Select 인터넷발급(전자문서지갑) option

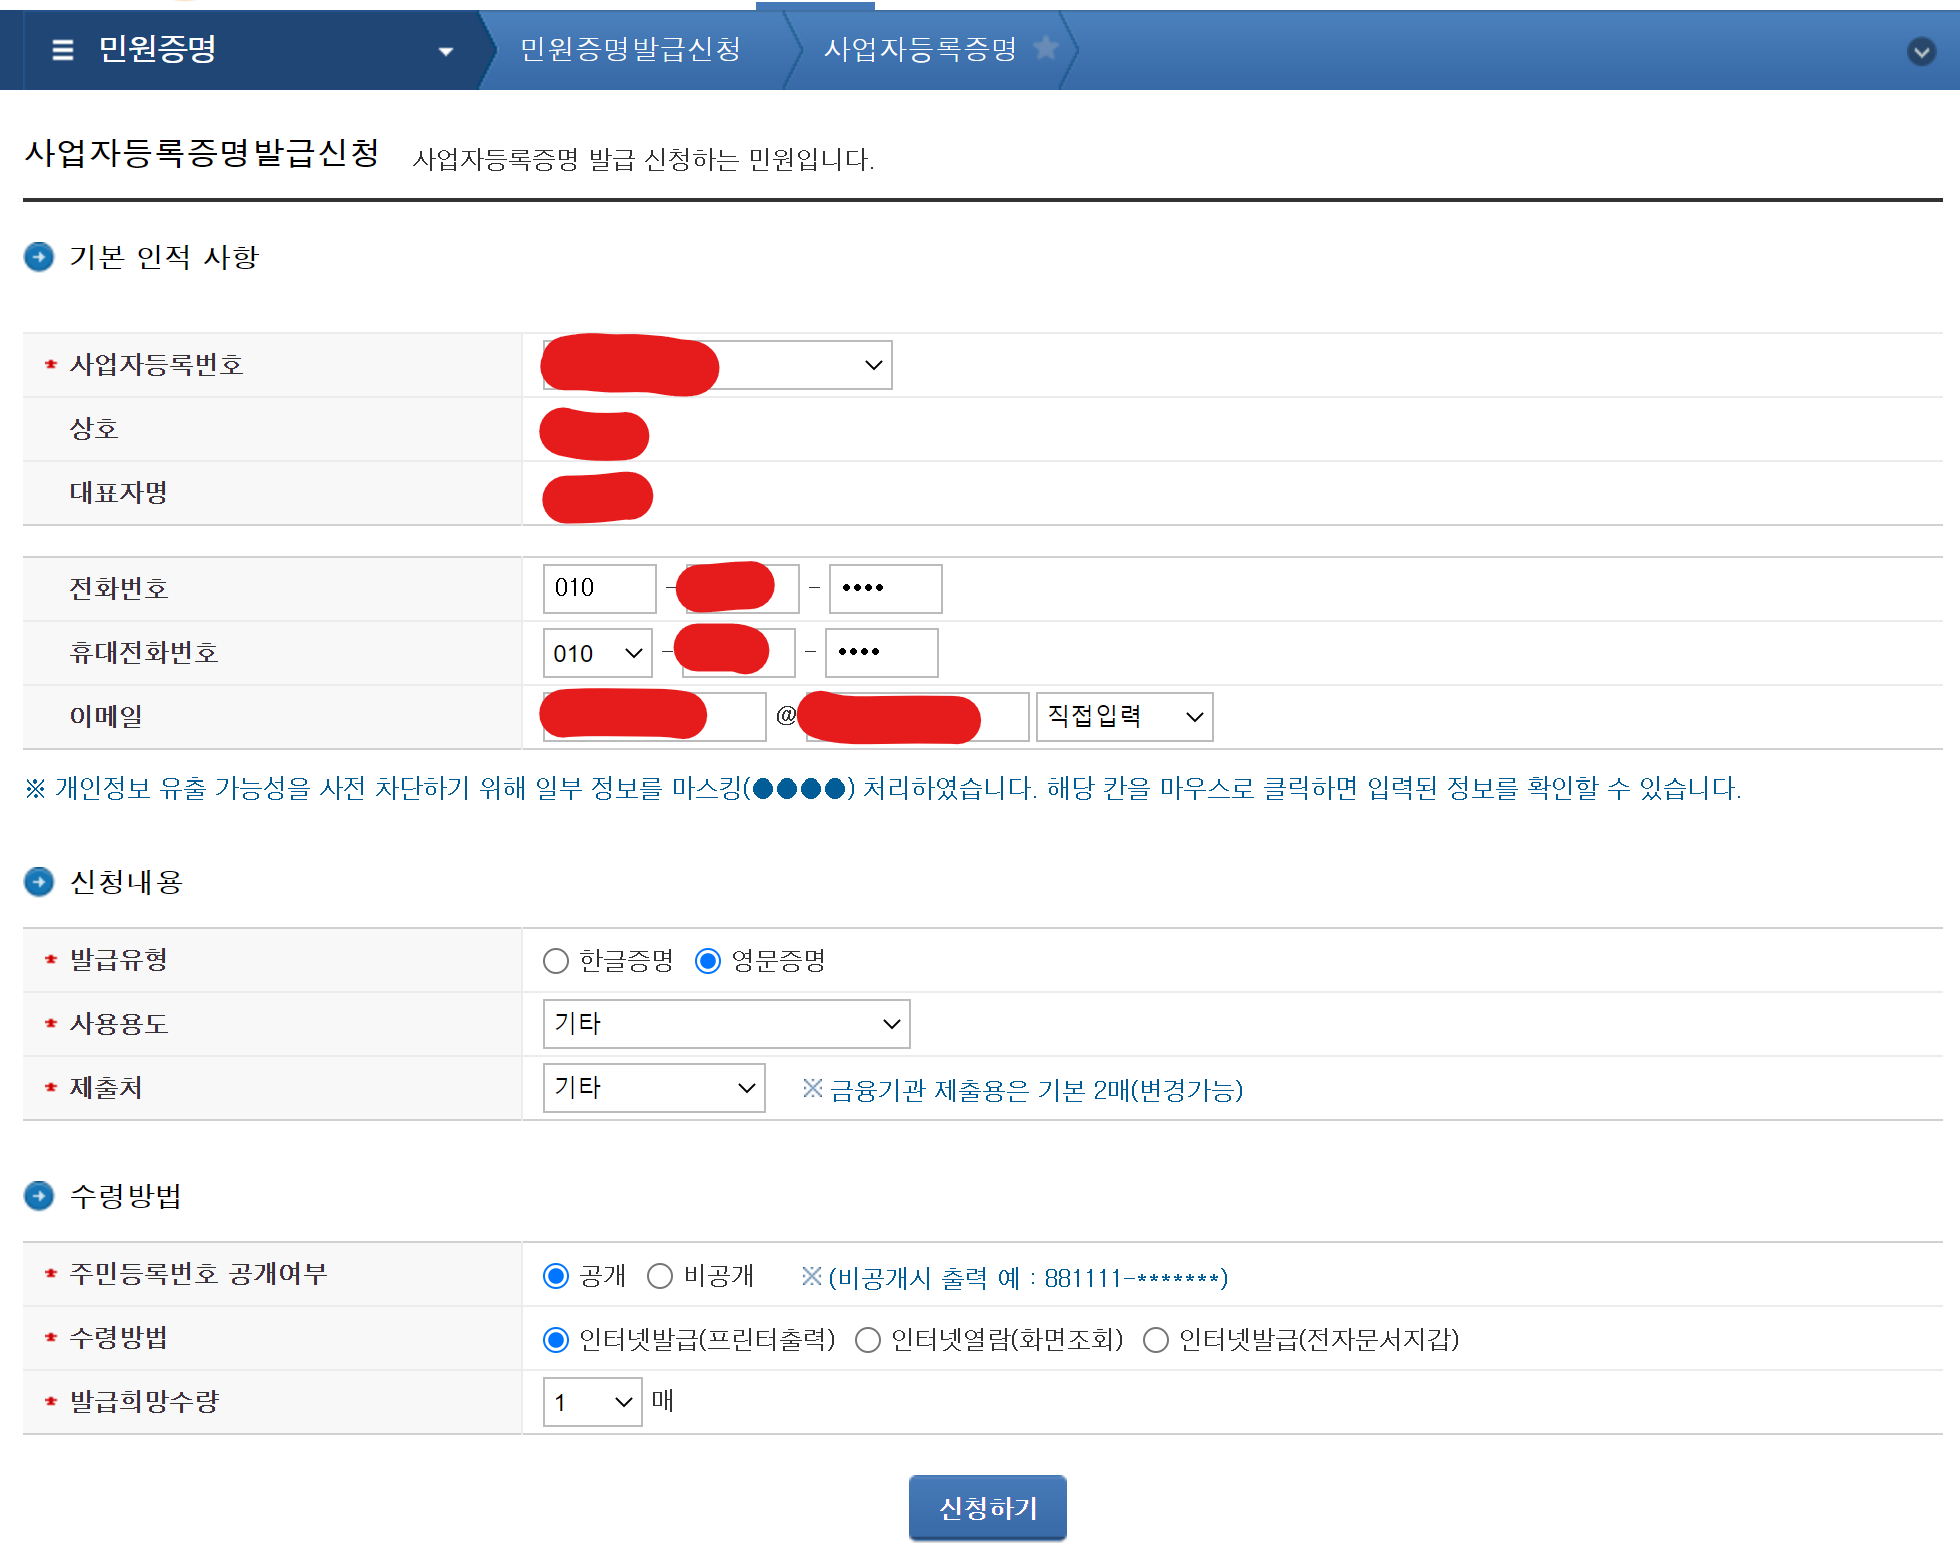(x=1156, y=1340)
